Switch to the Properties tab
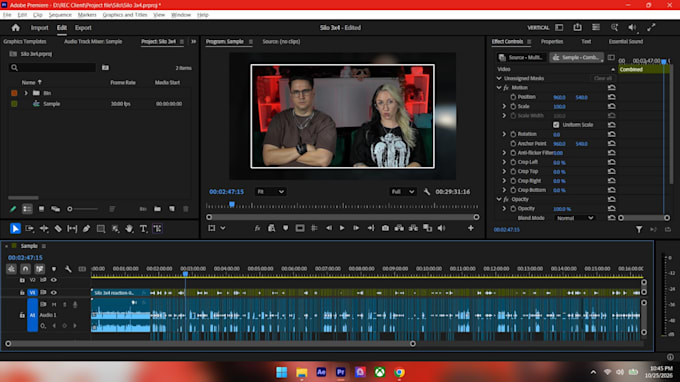This screenshot has height=382, width=680. click(552, 42)
